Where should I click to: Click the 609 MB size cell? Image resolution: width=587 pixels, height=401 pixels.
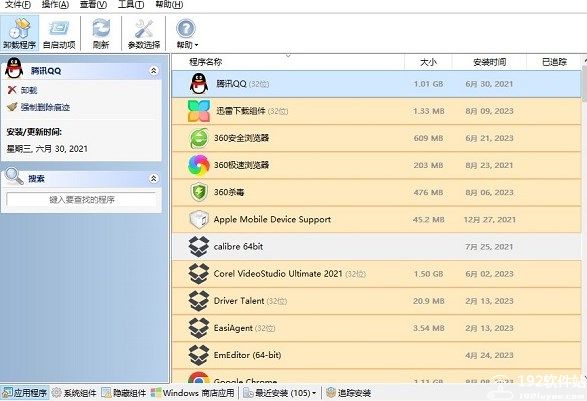pos(428,138)
